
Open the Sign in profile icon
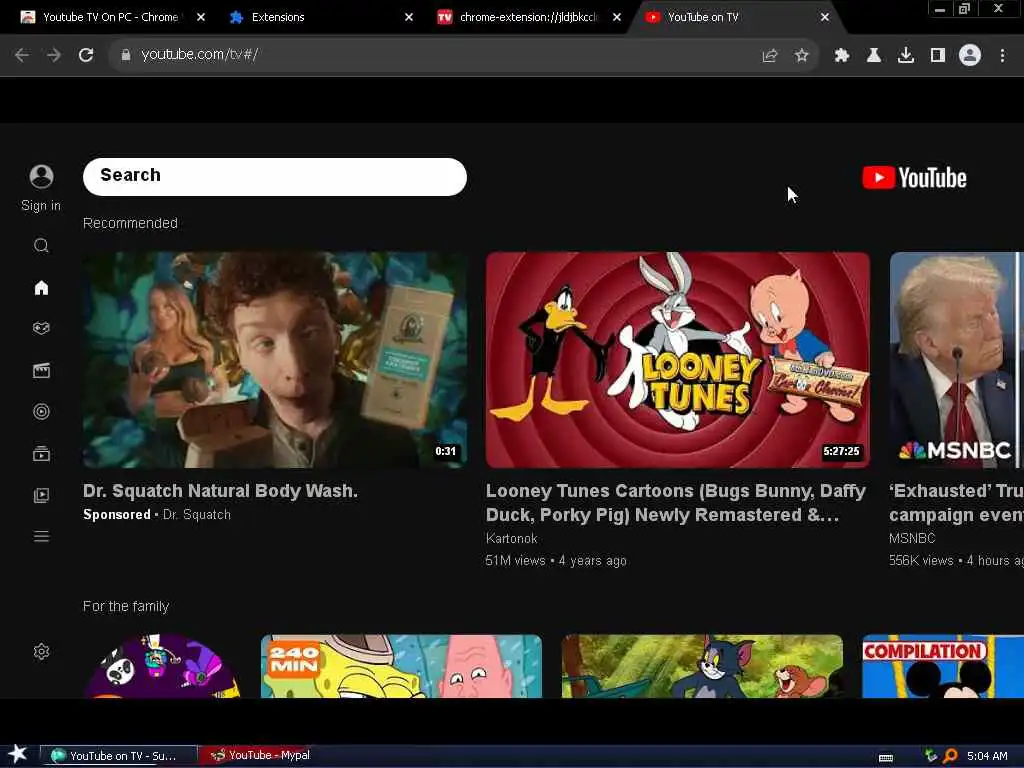point(41,176)
